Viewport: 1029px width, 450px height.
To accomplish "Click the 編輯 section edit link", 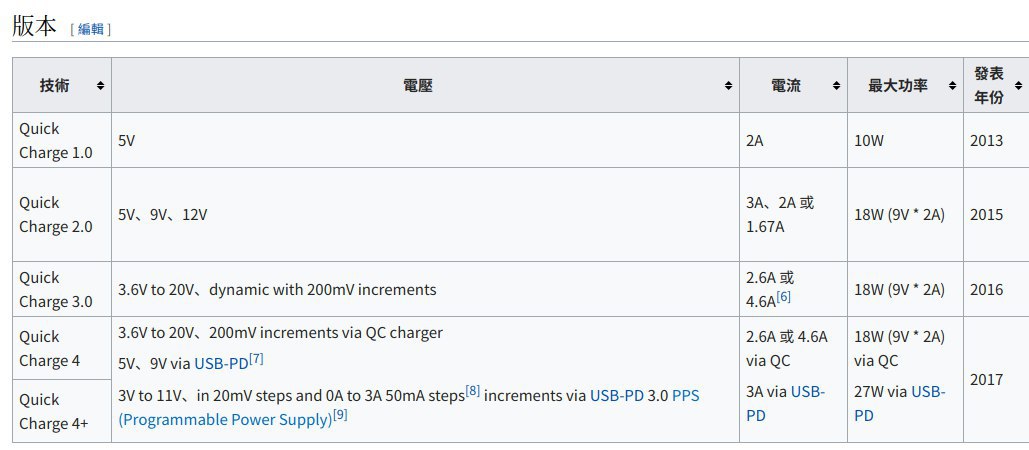I will 91,29.
